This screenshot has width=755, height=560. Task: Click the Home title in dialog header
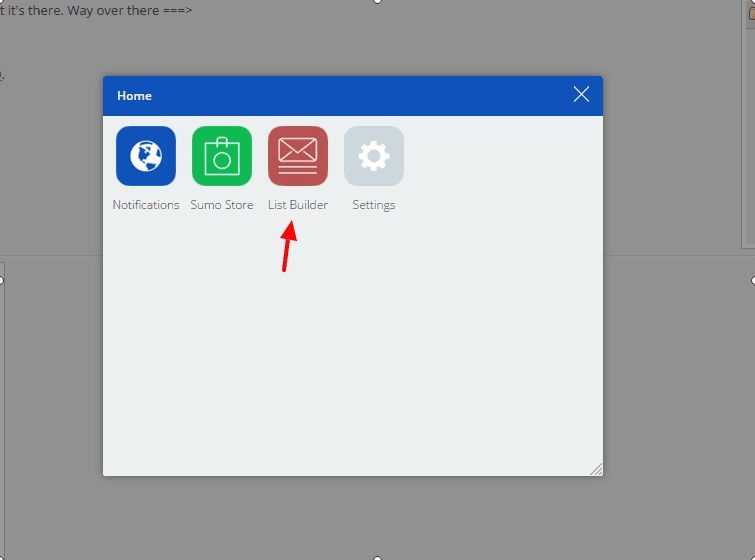pos(134,96)
